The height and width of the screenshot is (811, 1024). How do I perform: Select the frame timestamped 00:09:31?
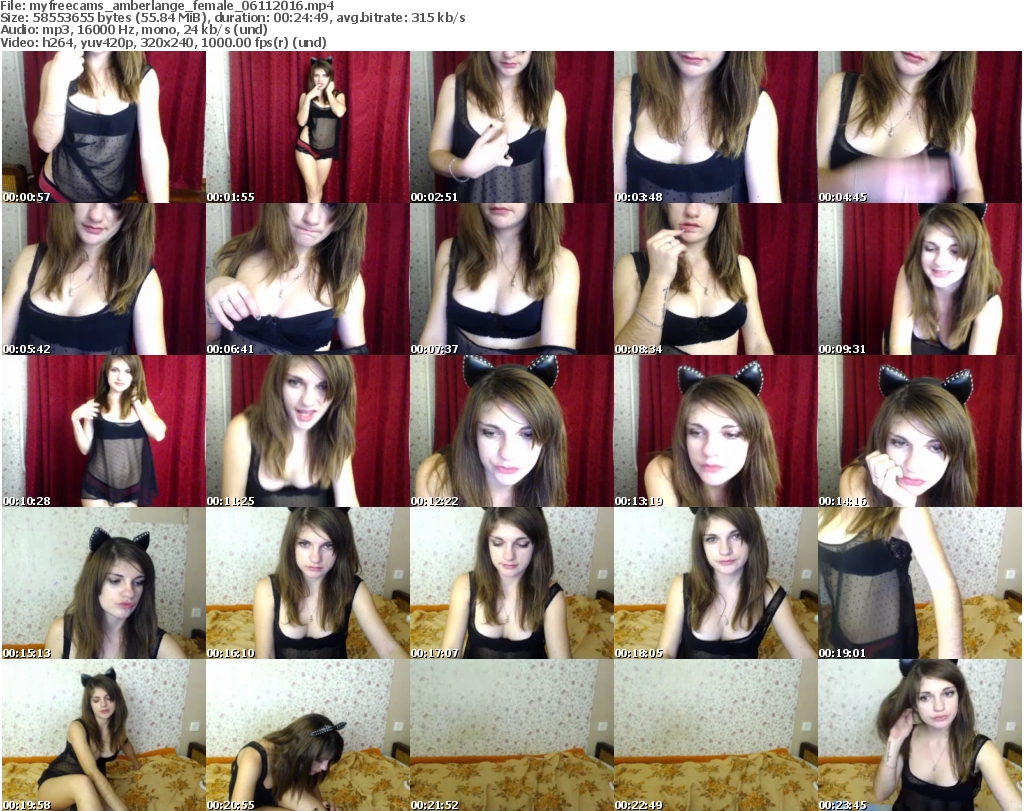pos(919,279)
